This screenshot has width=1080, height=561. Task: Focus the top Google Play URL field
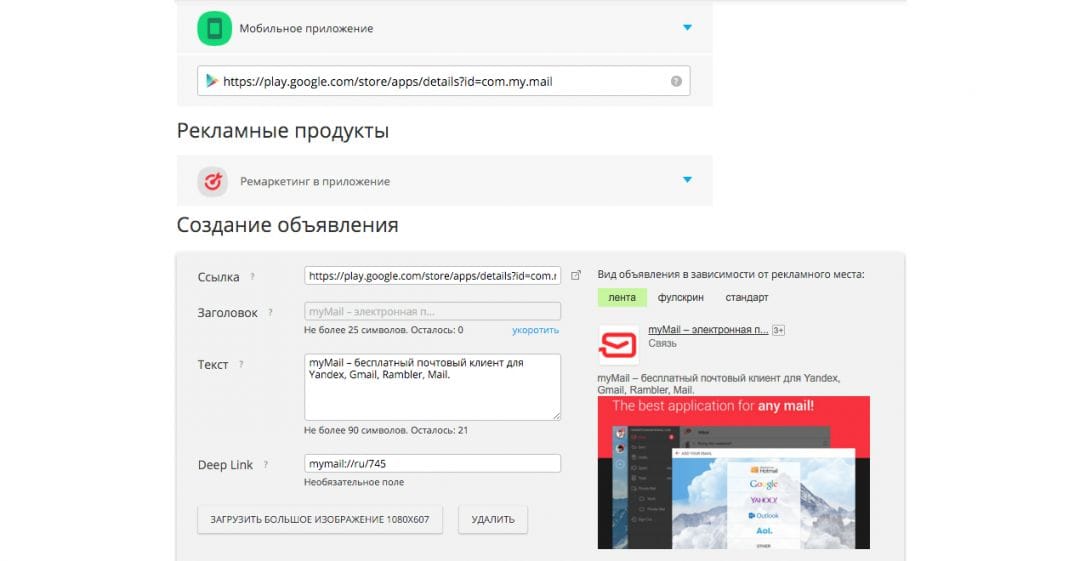pos(444,81)
